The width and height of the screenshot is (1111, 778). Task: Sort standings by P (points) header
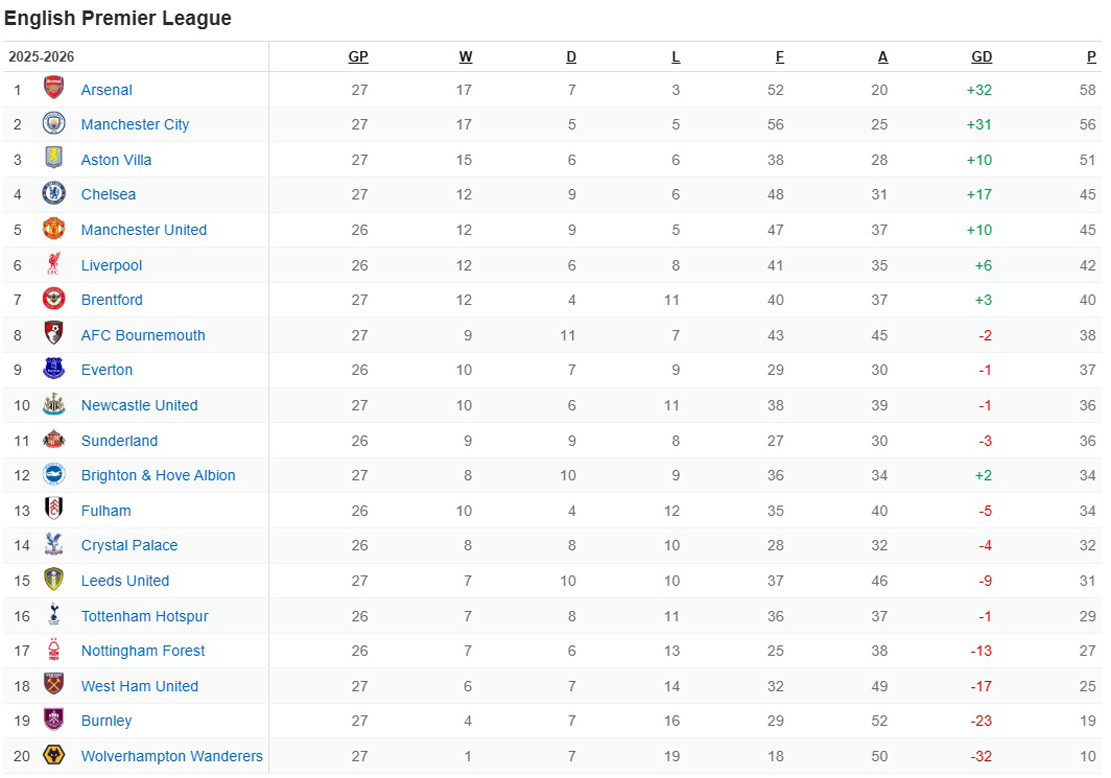[1091, 57]
